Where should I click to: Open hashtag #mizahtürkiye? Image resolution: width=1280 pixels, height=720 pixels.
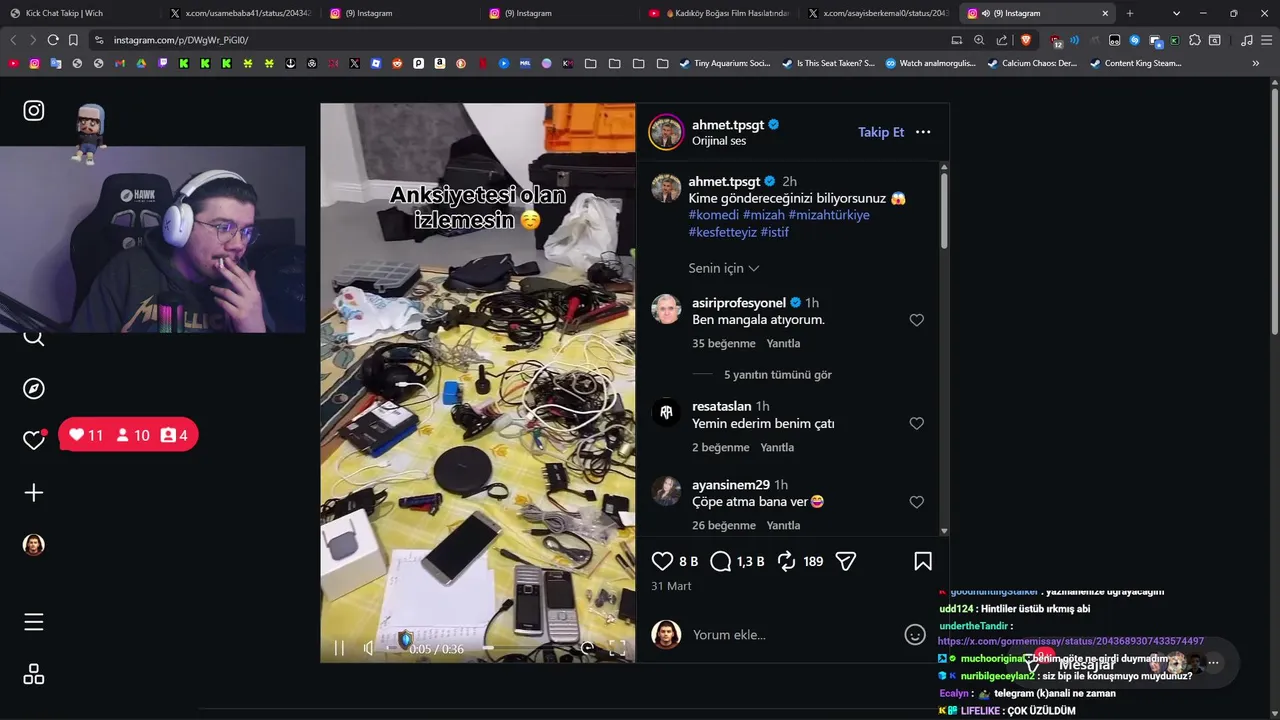click(x=829, y=215)
